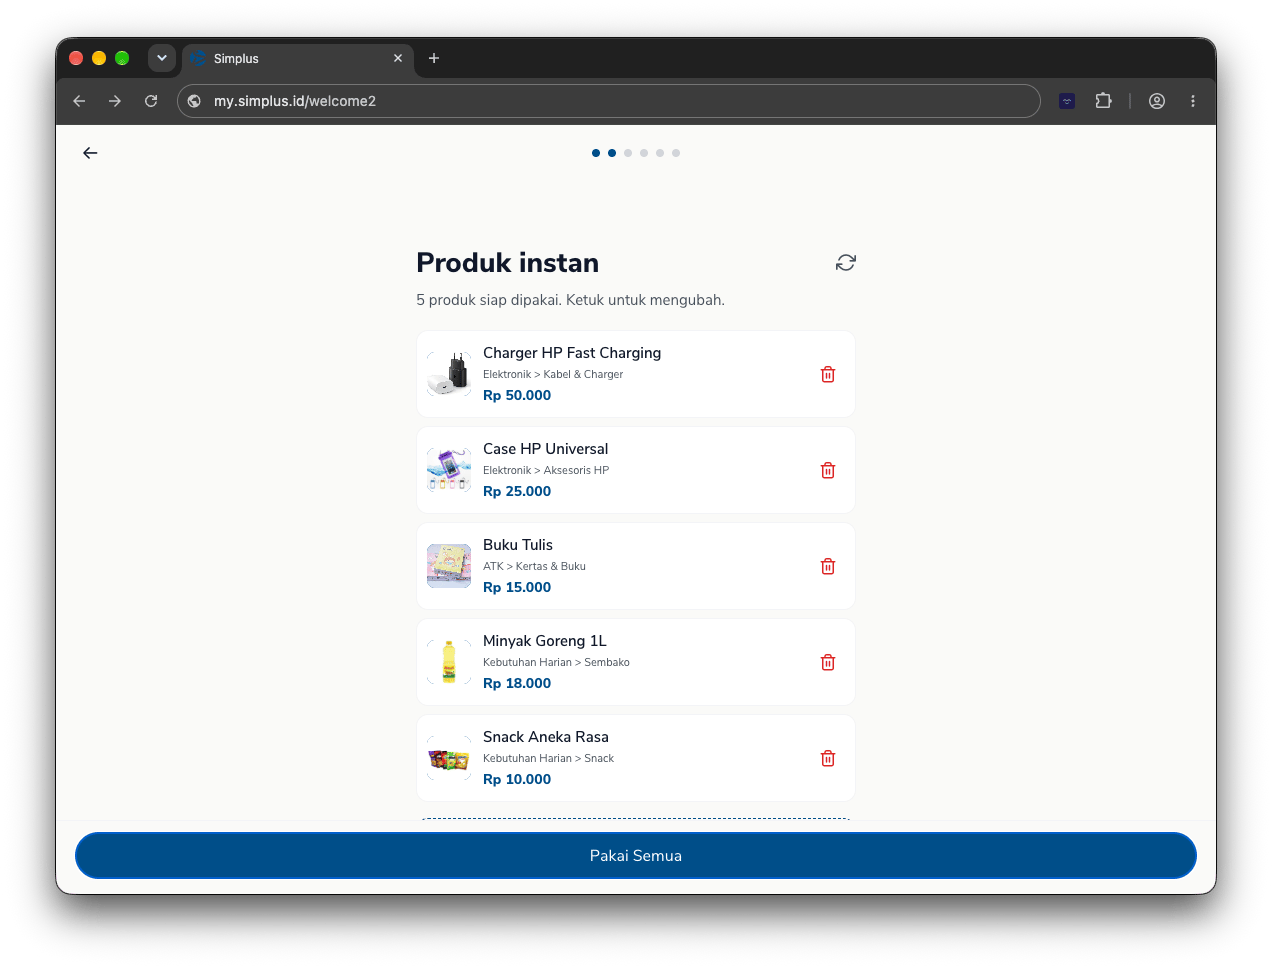Viewport: 1272px width, 968px height.
Task: Reload the page in the browser toolbar
Action: (x=151, y=101)
